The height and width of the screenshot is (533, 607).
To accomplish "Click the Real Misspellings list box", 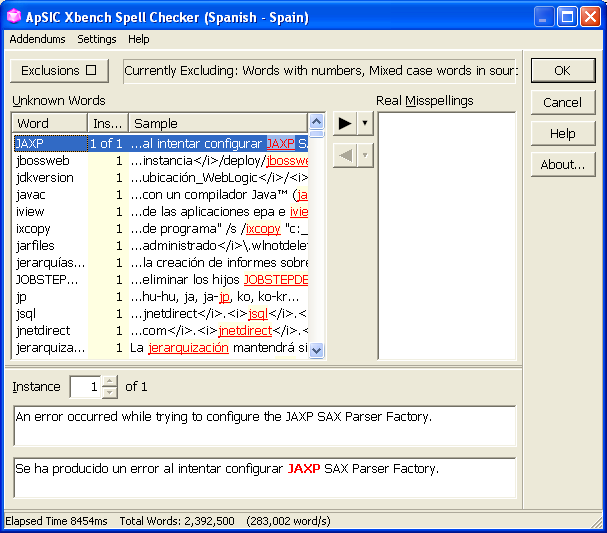I will click(447, 236).
